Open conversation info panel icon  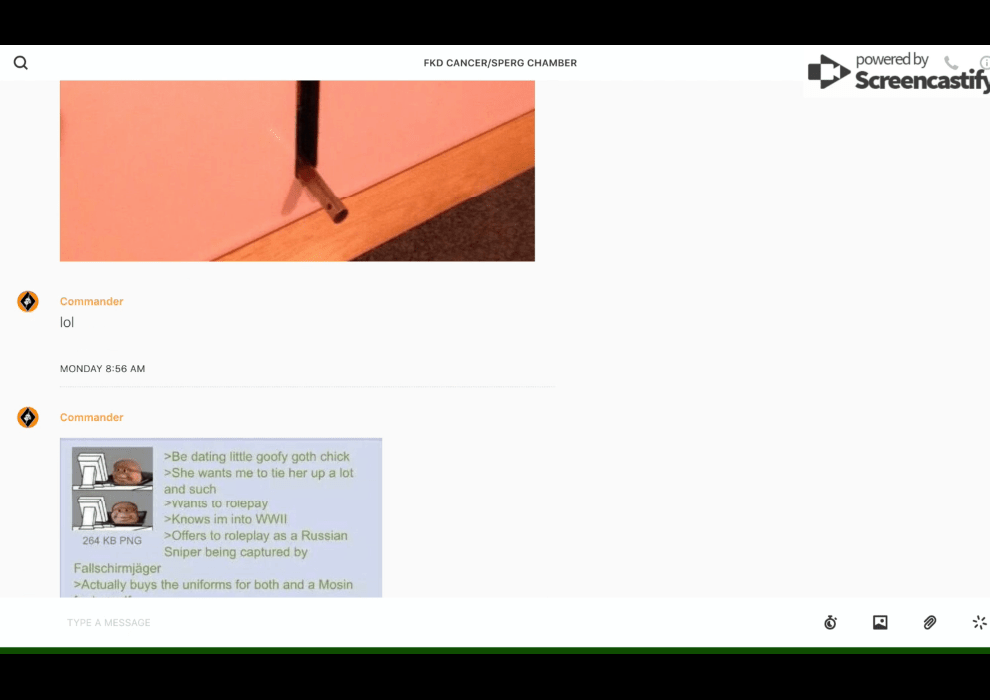click(x=984, y=63)
